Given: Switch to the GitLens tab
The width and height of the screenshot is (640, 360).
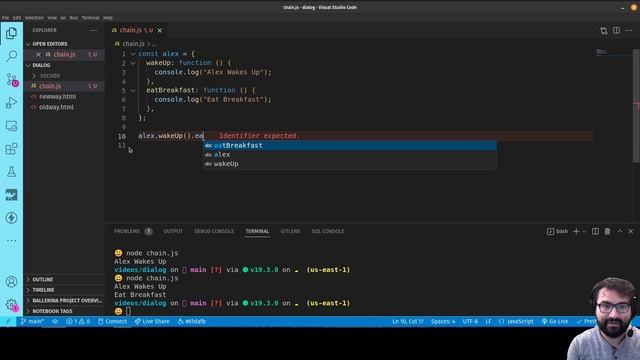Looking at the screenshot, I should coord(290,231).
